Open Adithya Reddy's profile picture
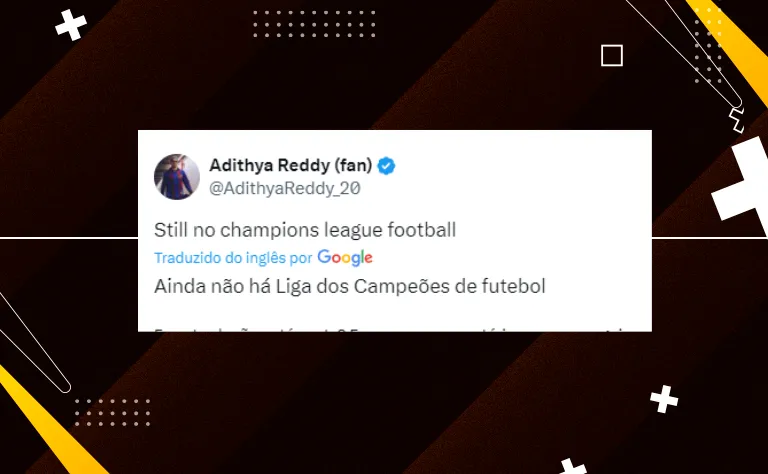Screen dimensions: 768x474 click(x=177, y=177)
